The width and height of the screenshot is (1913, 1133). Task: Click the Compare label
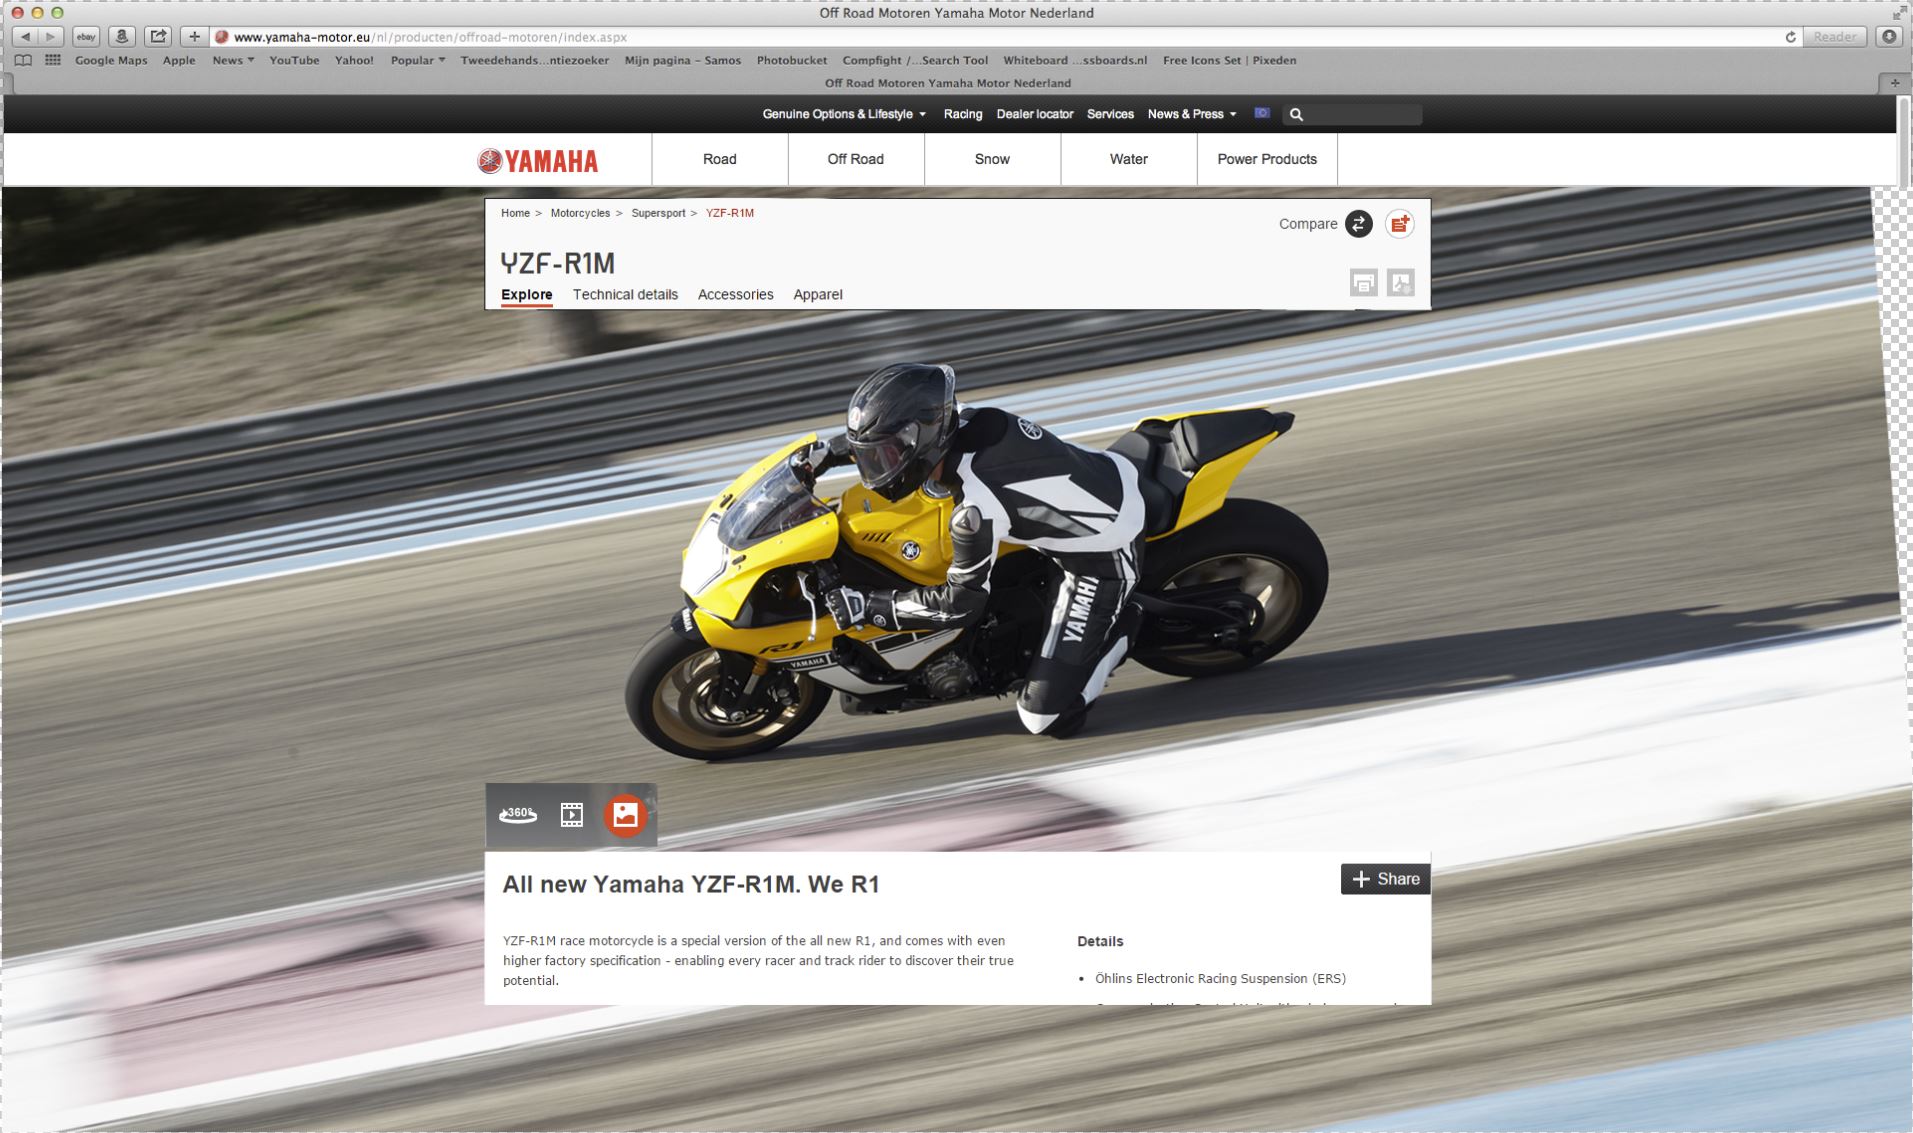tap(1308, 224)
